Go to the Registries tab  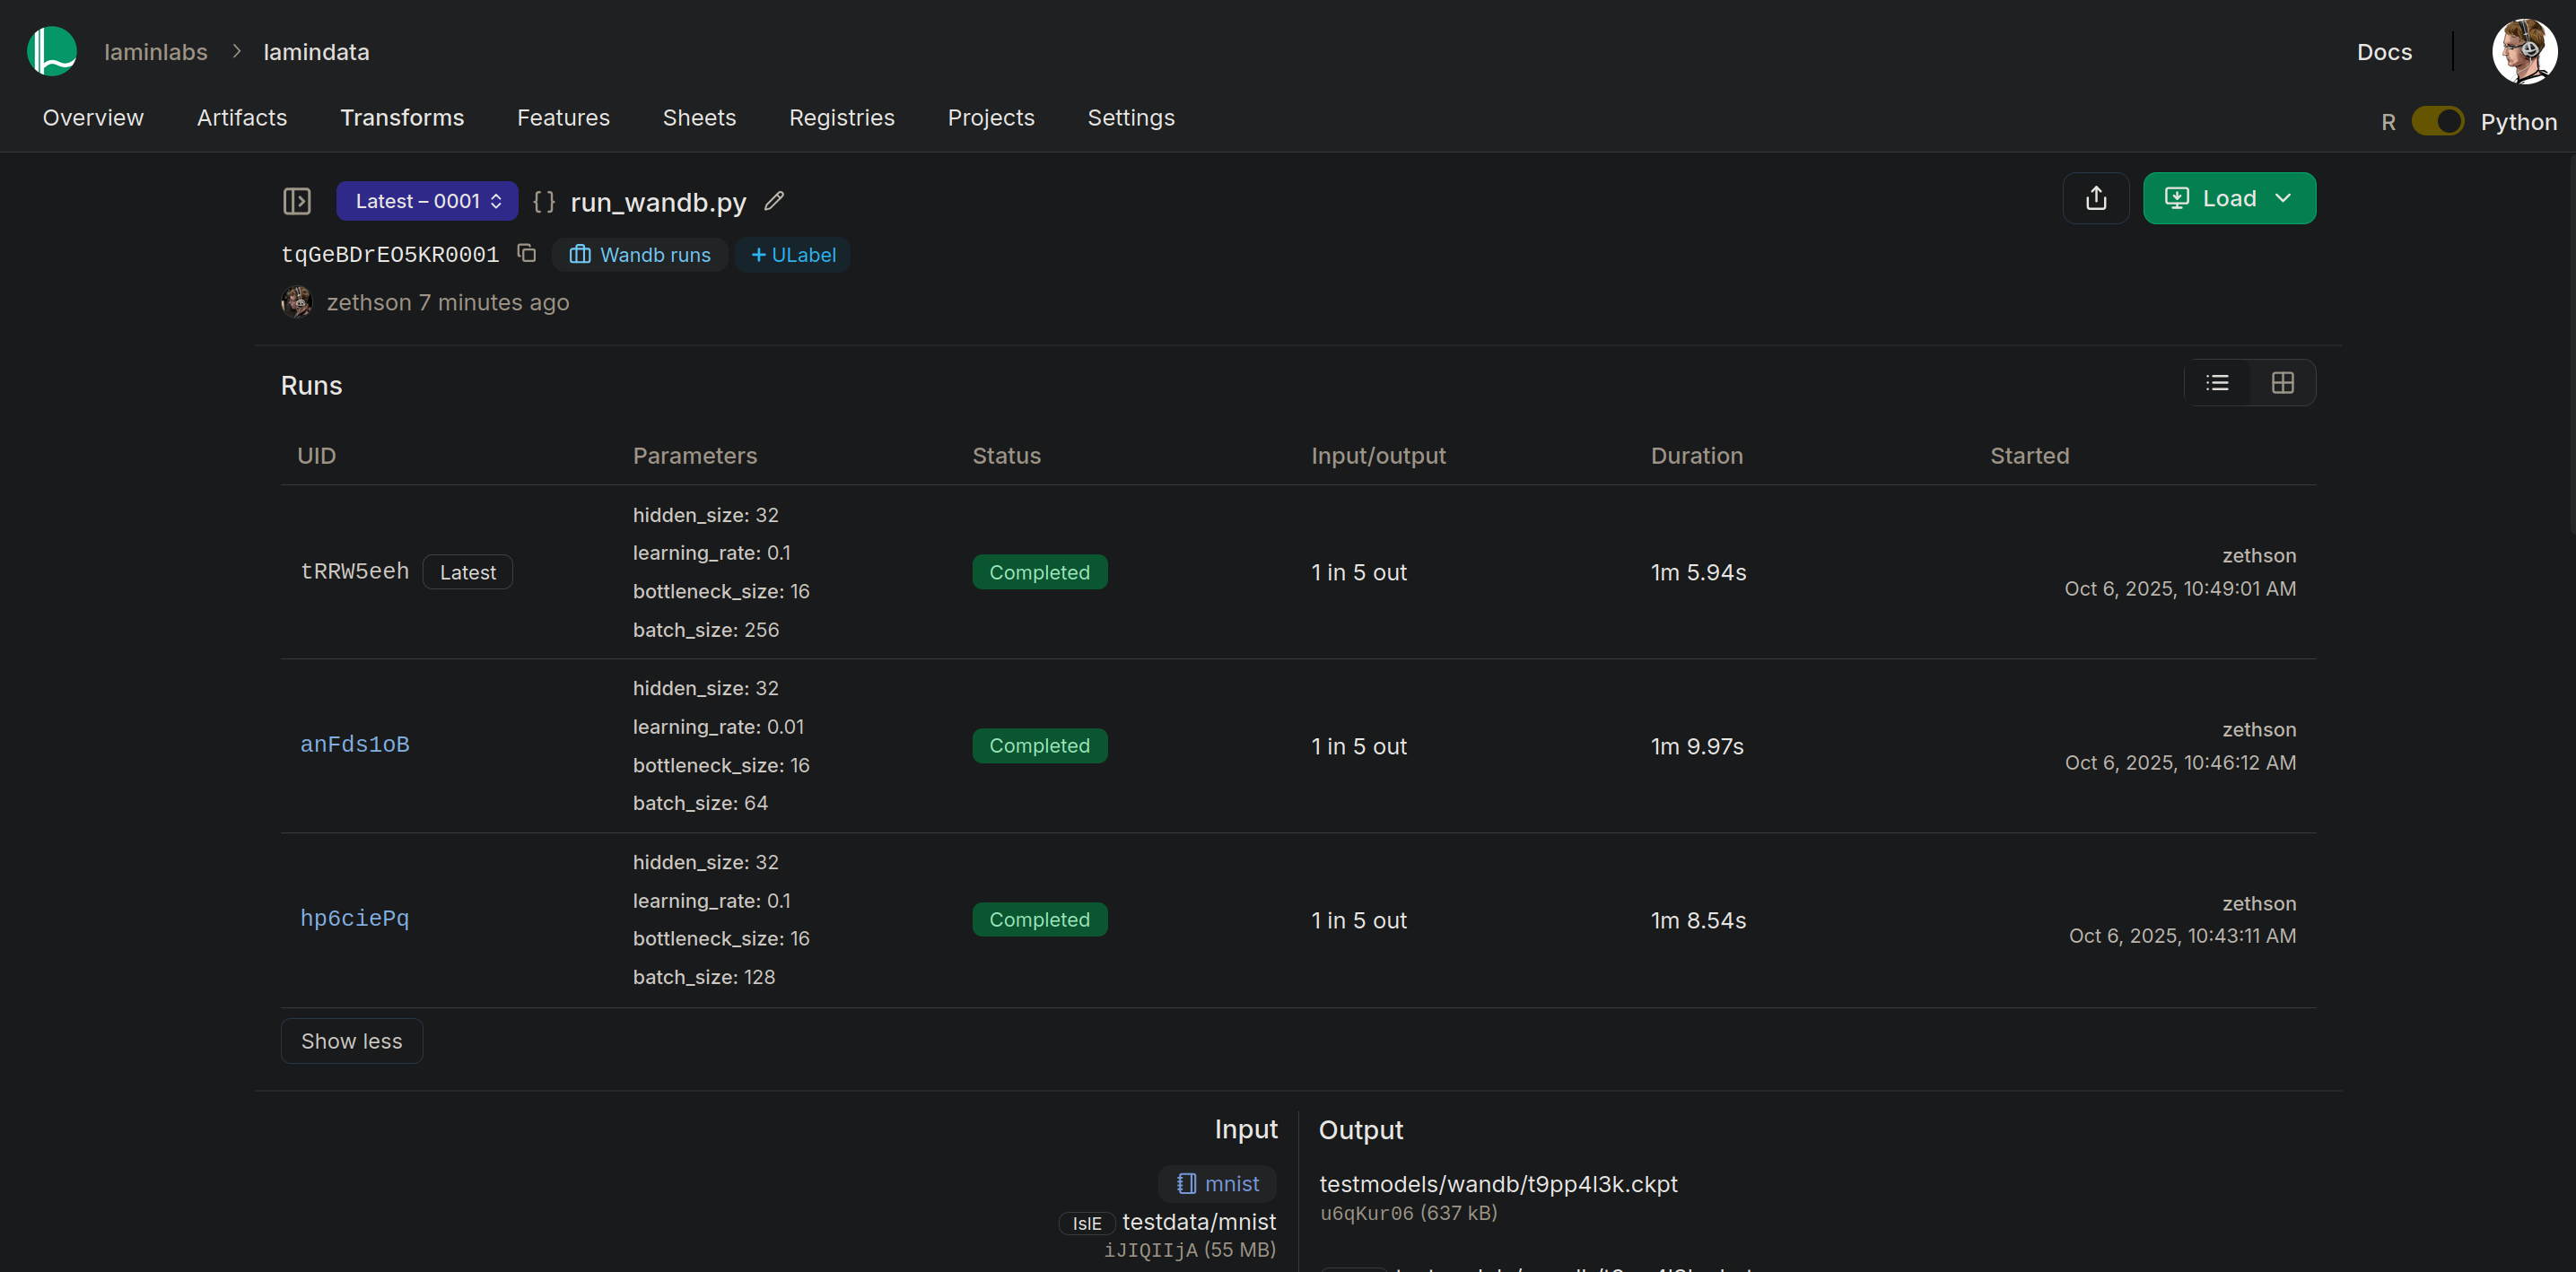(841, 118)
